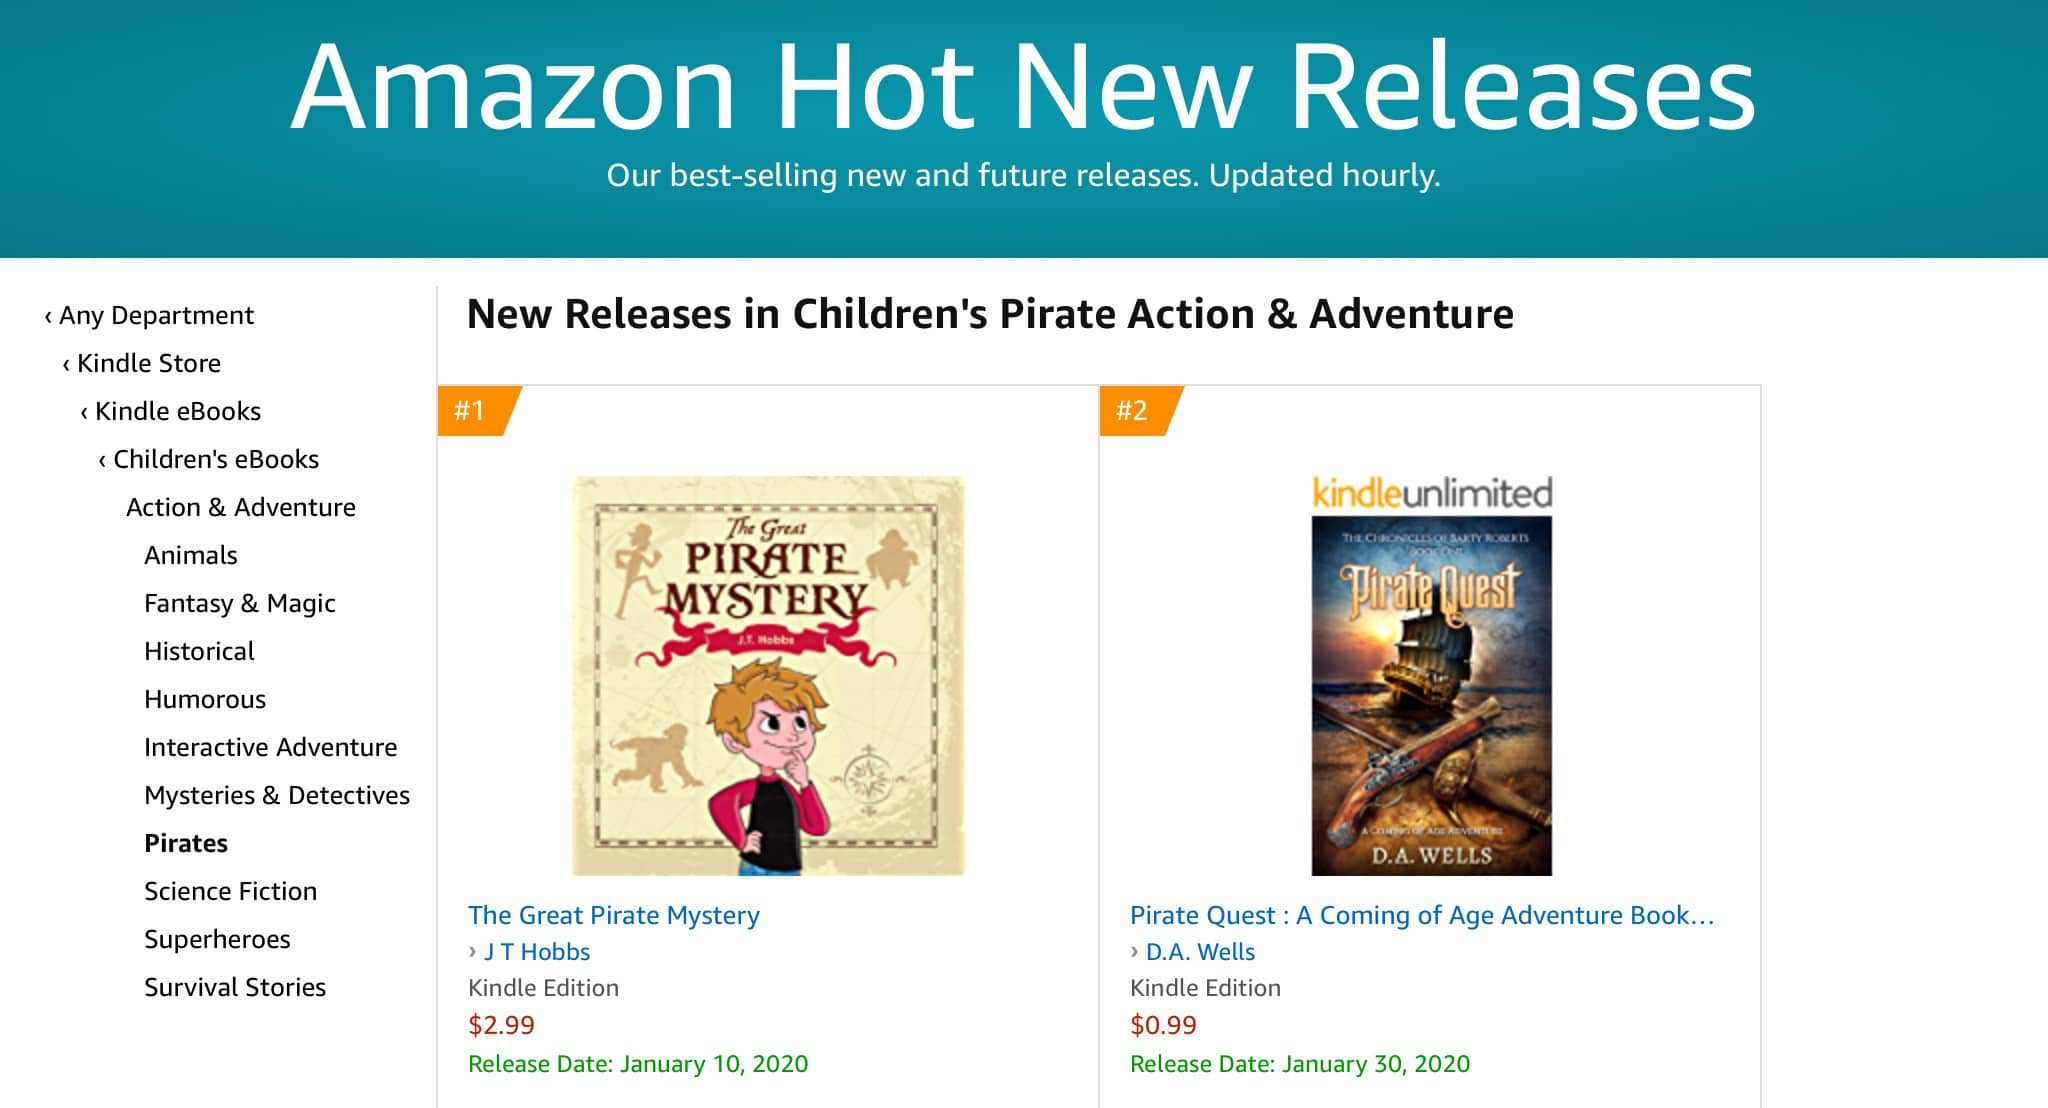Go back to Any Department
This screenshot has width=2048, height=1108.
click(x=156, y=315)
